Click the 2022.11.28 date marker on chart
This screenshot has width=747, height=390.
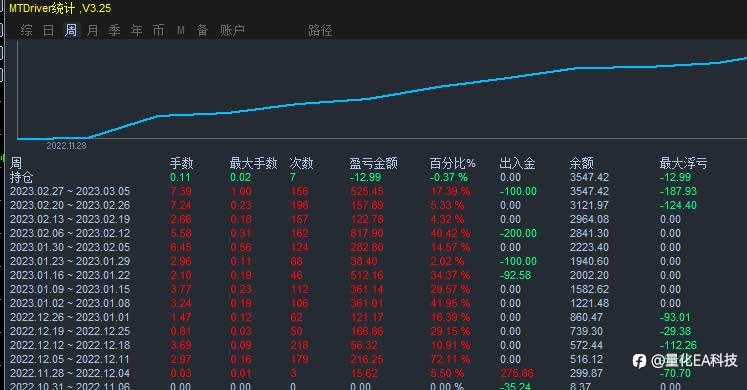66,146
